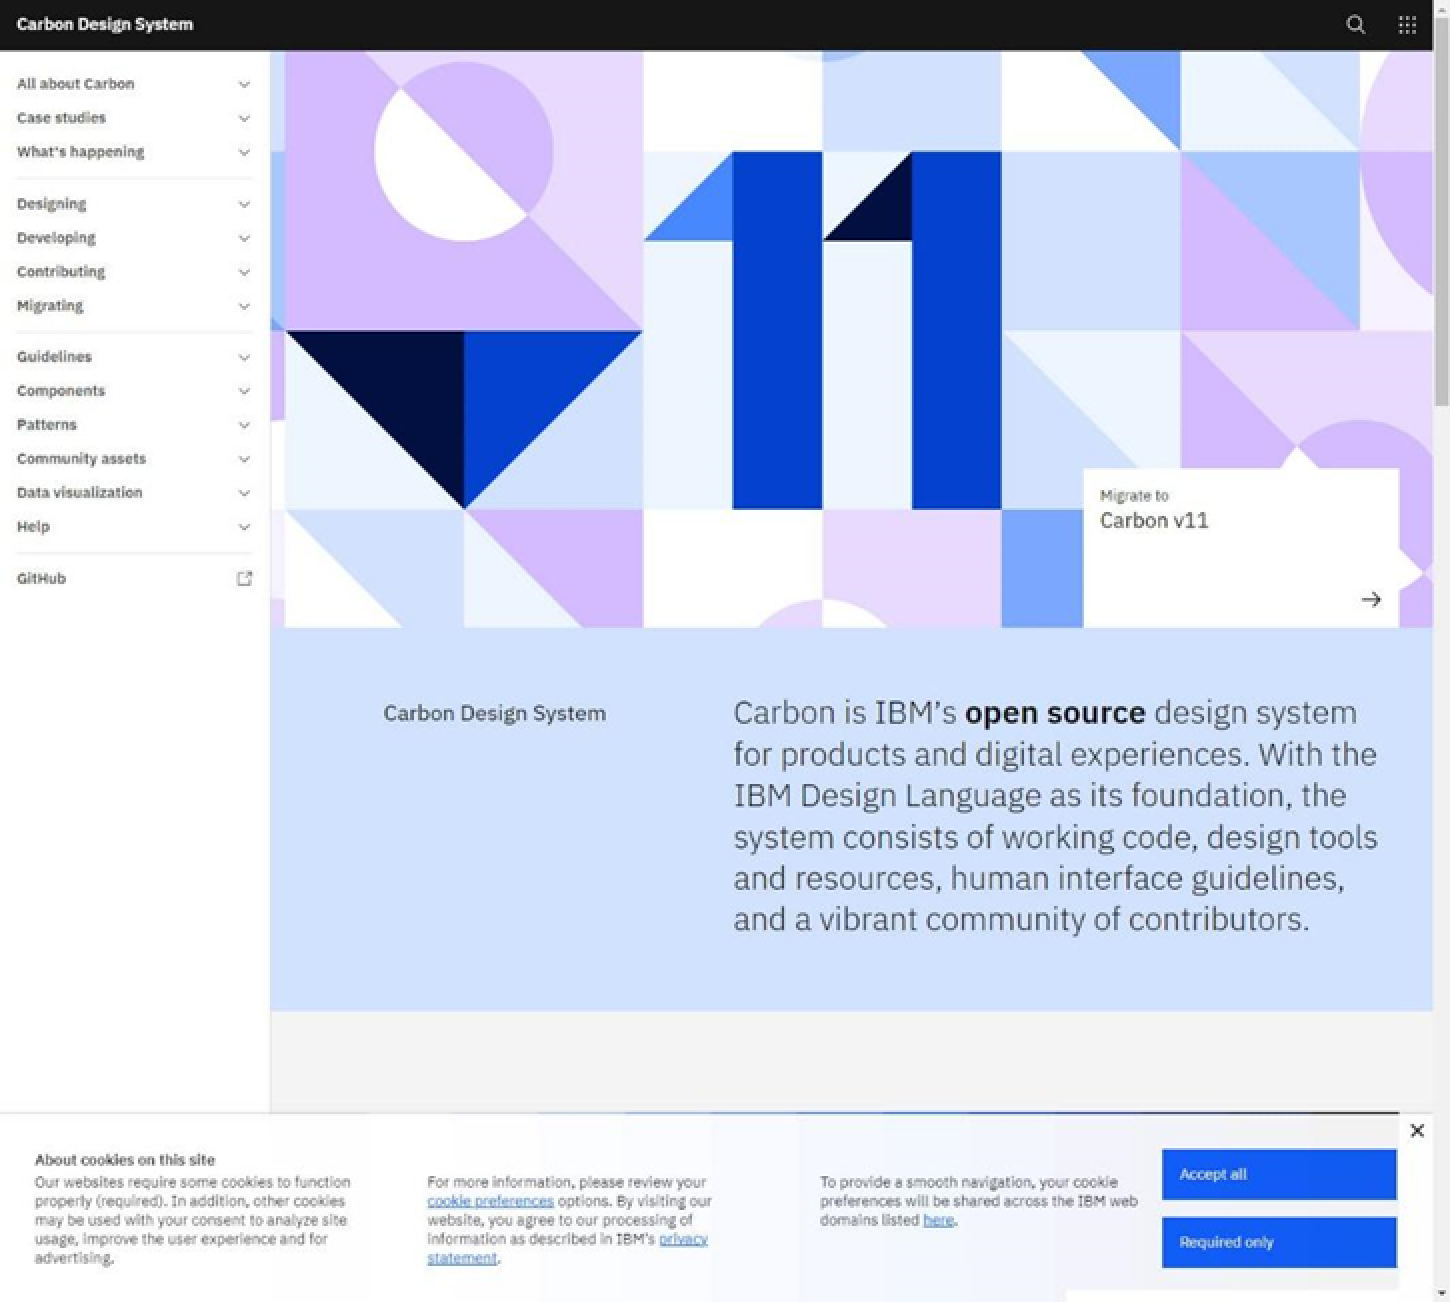The height and width of the screenshot is (1302, 1450).
Task: Expand the All about Carbon chevron
Action: (244, 85)
